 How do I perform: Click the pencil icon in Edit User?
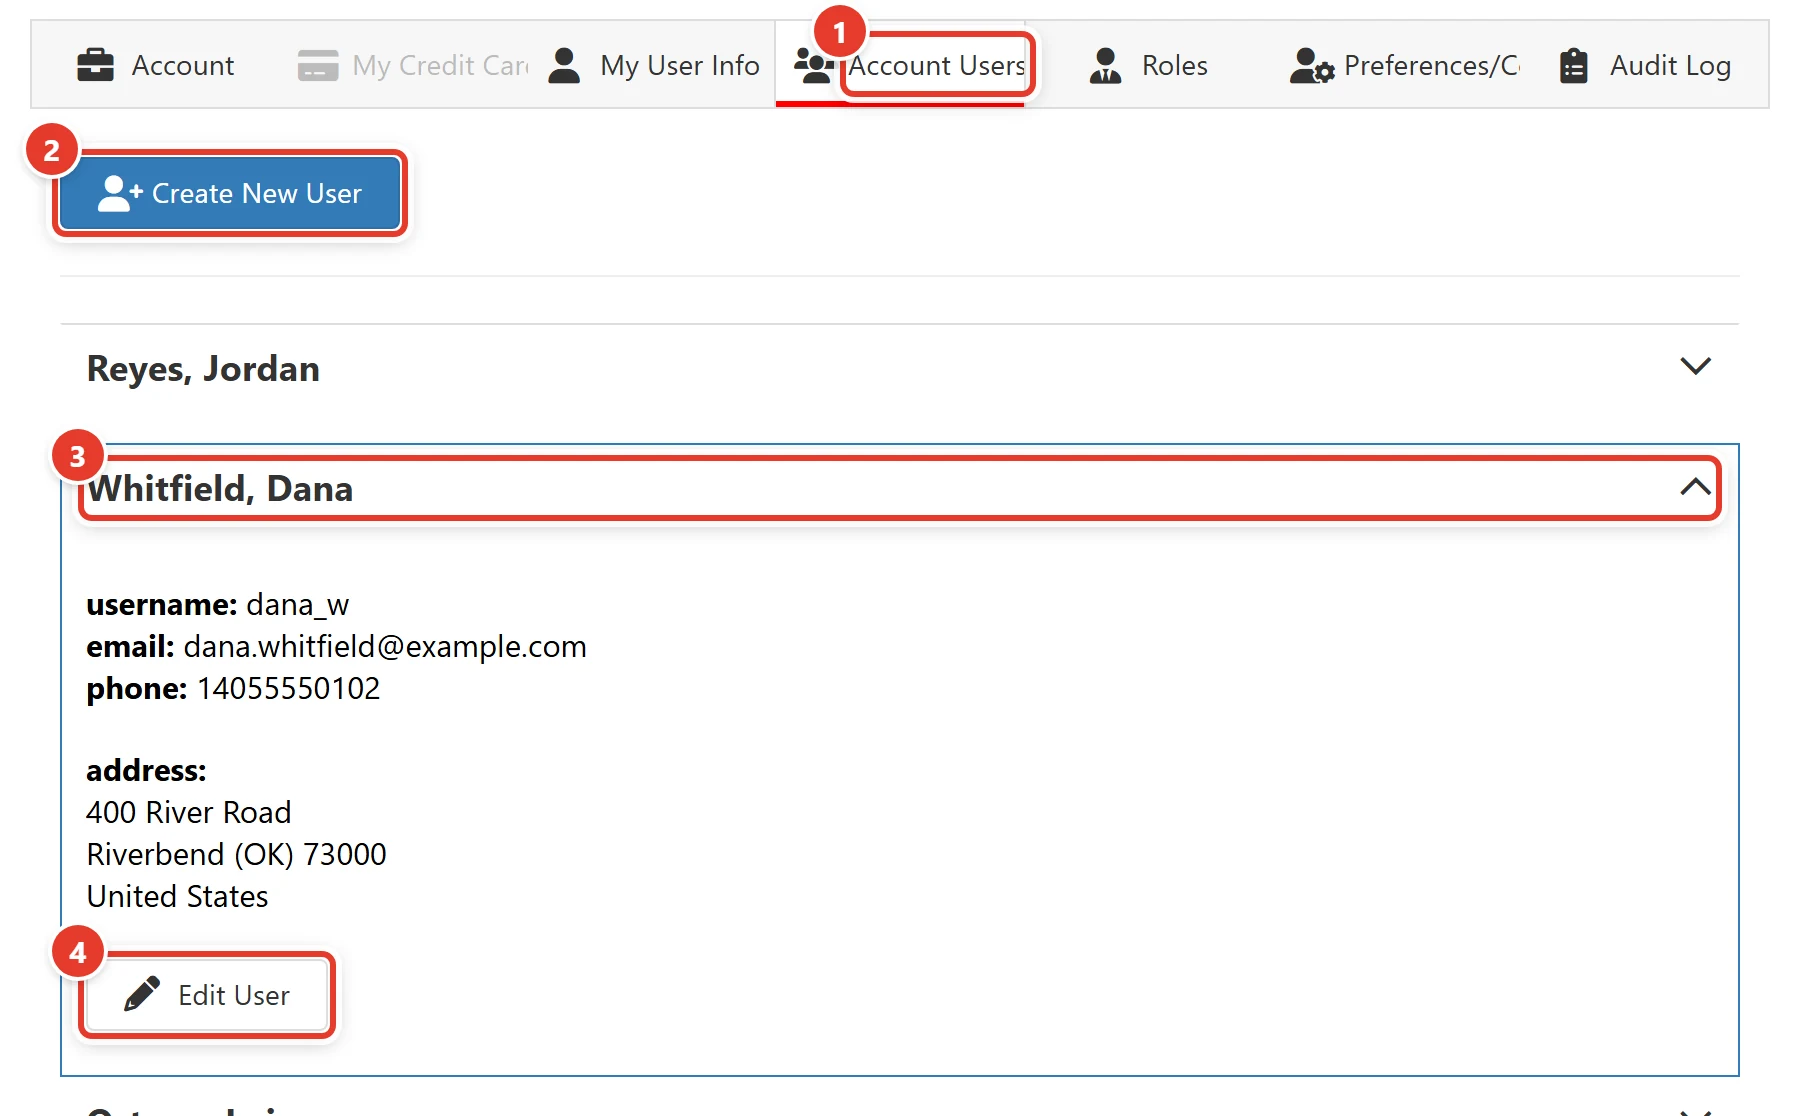point(142,994)
